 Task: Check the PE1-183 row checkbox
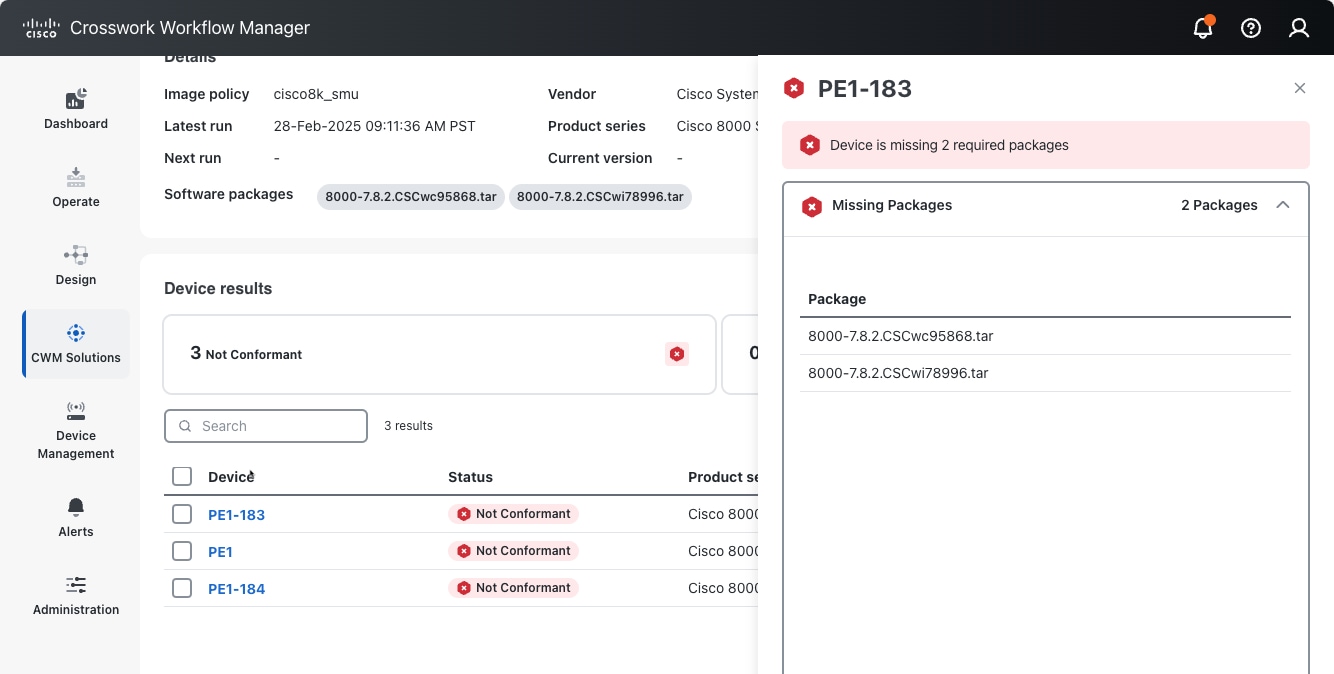pyautogui.click(x=182, y=514)
